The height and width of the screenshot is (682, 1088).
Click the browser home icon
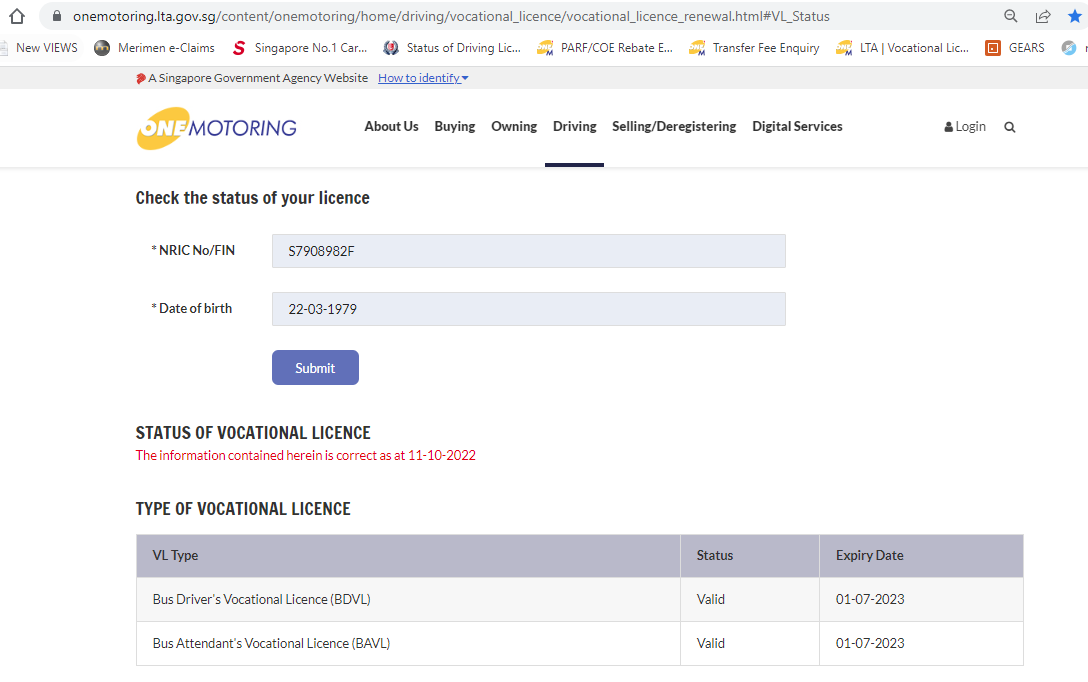[x=16, y=16]
